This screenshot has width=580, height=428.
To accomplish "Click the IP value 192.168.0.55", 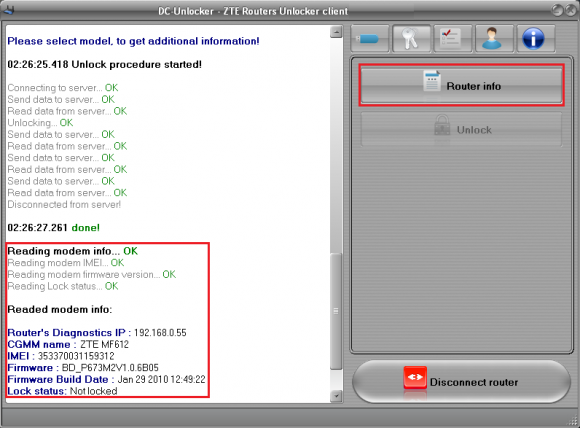I will coord(160,333).
